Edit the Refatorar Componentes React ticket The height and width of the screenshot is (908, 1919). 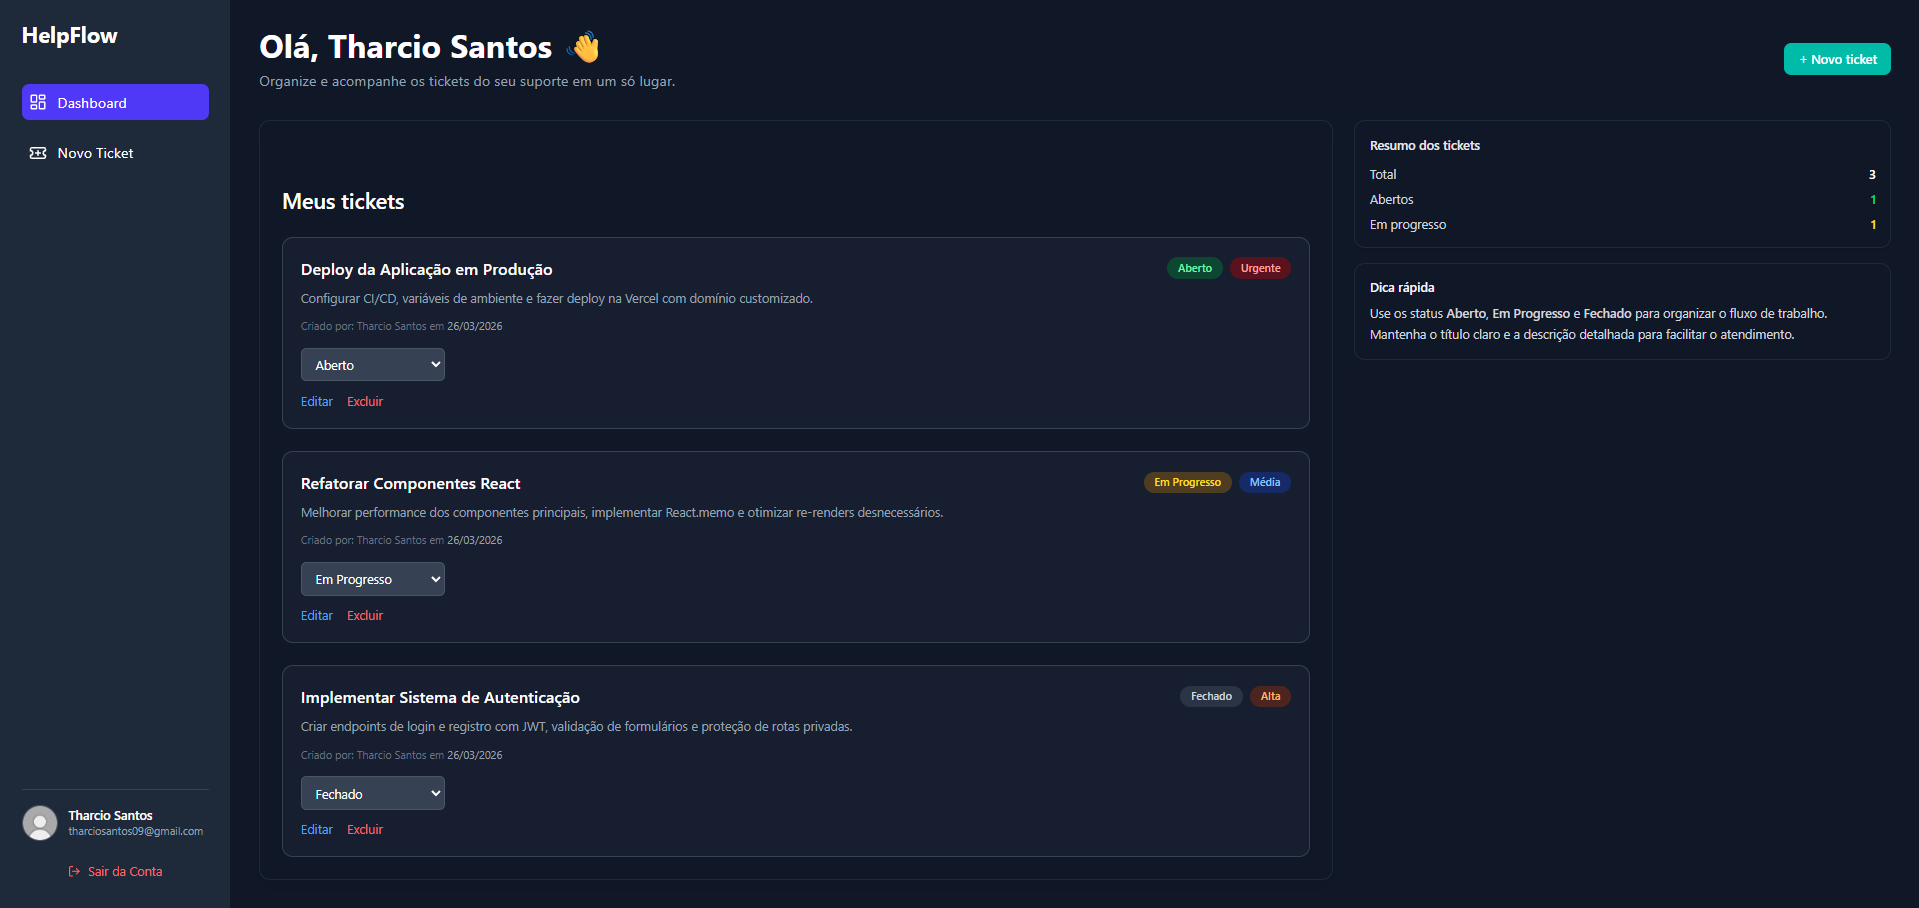(x=317, y=615)
